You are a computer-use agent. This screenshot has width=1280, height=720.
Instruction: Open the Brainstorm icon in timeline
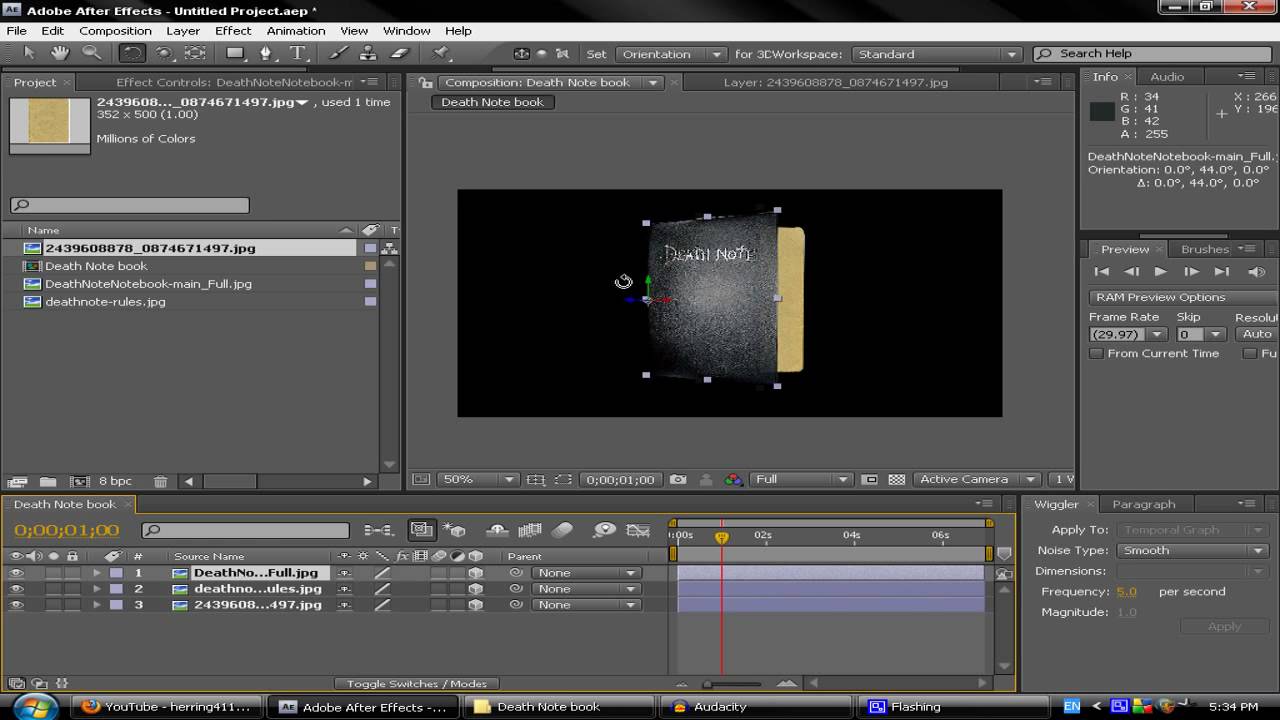[604, 530]
